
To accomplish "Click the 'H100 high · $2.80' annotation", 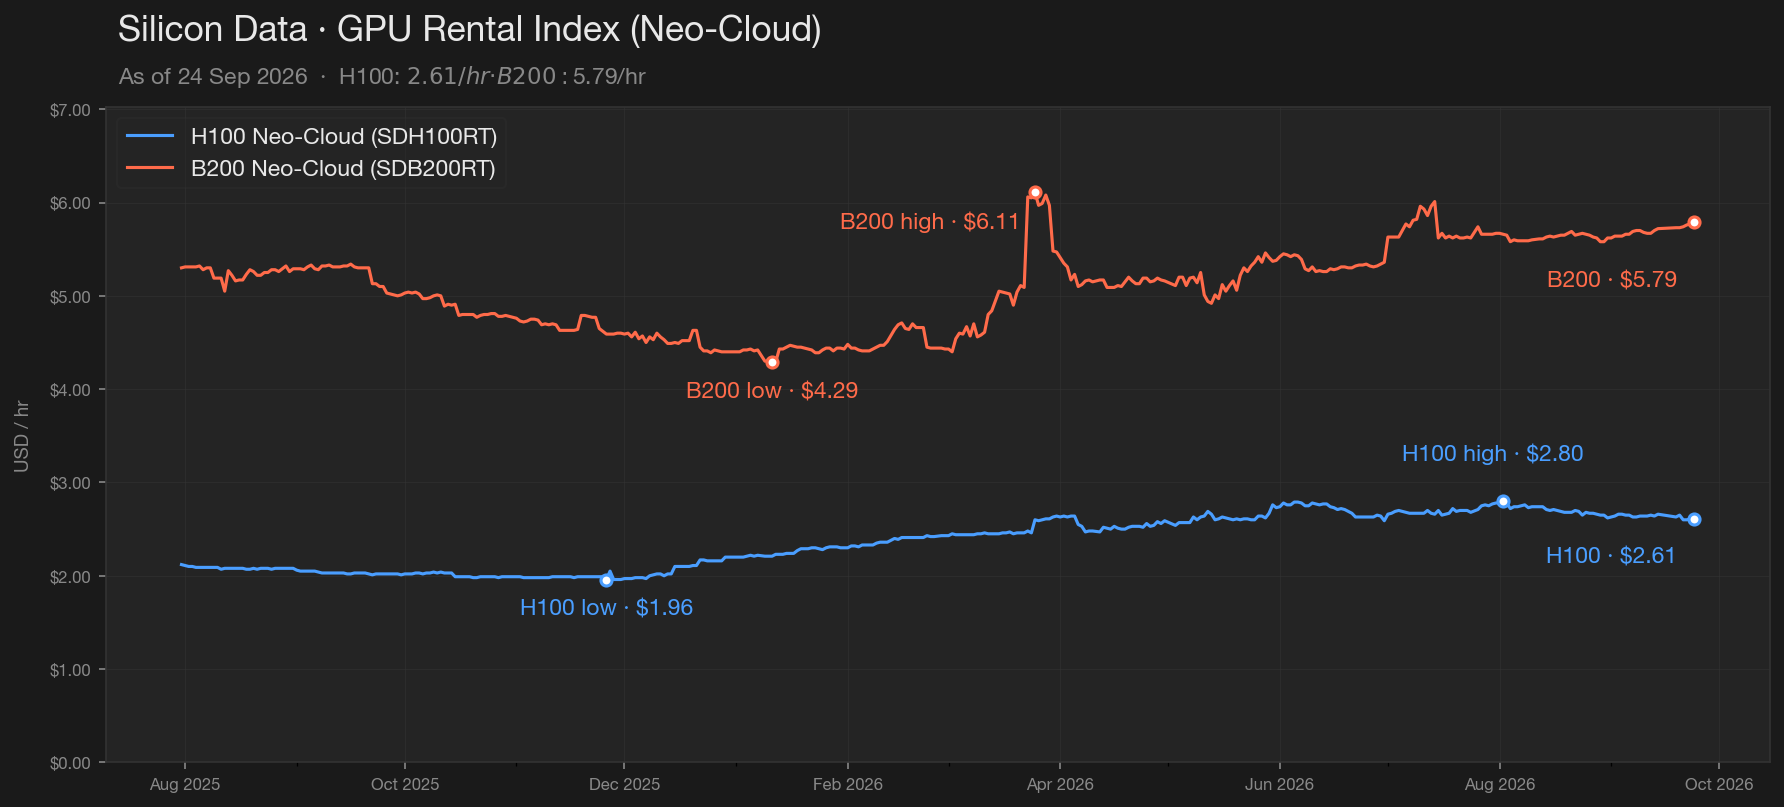I will [1492, 453].
